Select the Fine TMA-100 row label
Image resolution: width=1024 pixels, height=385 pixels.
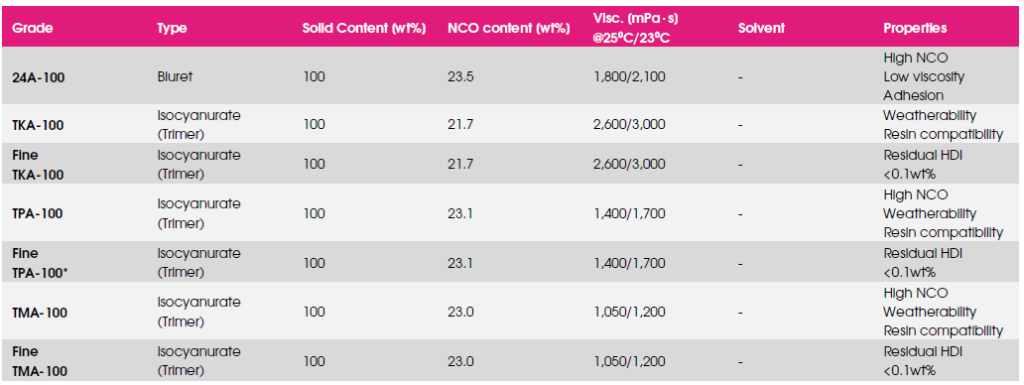click(x=40, y=362)
